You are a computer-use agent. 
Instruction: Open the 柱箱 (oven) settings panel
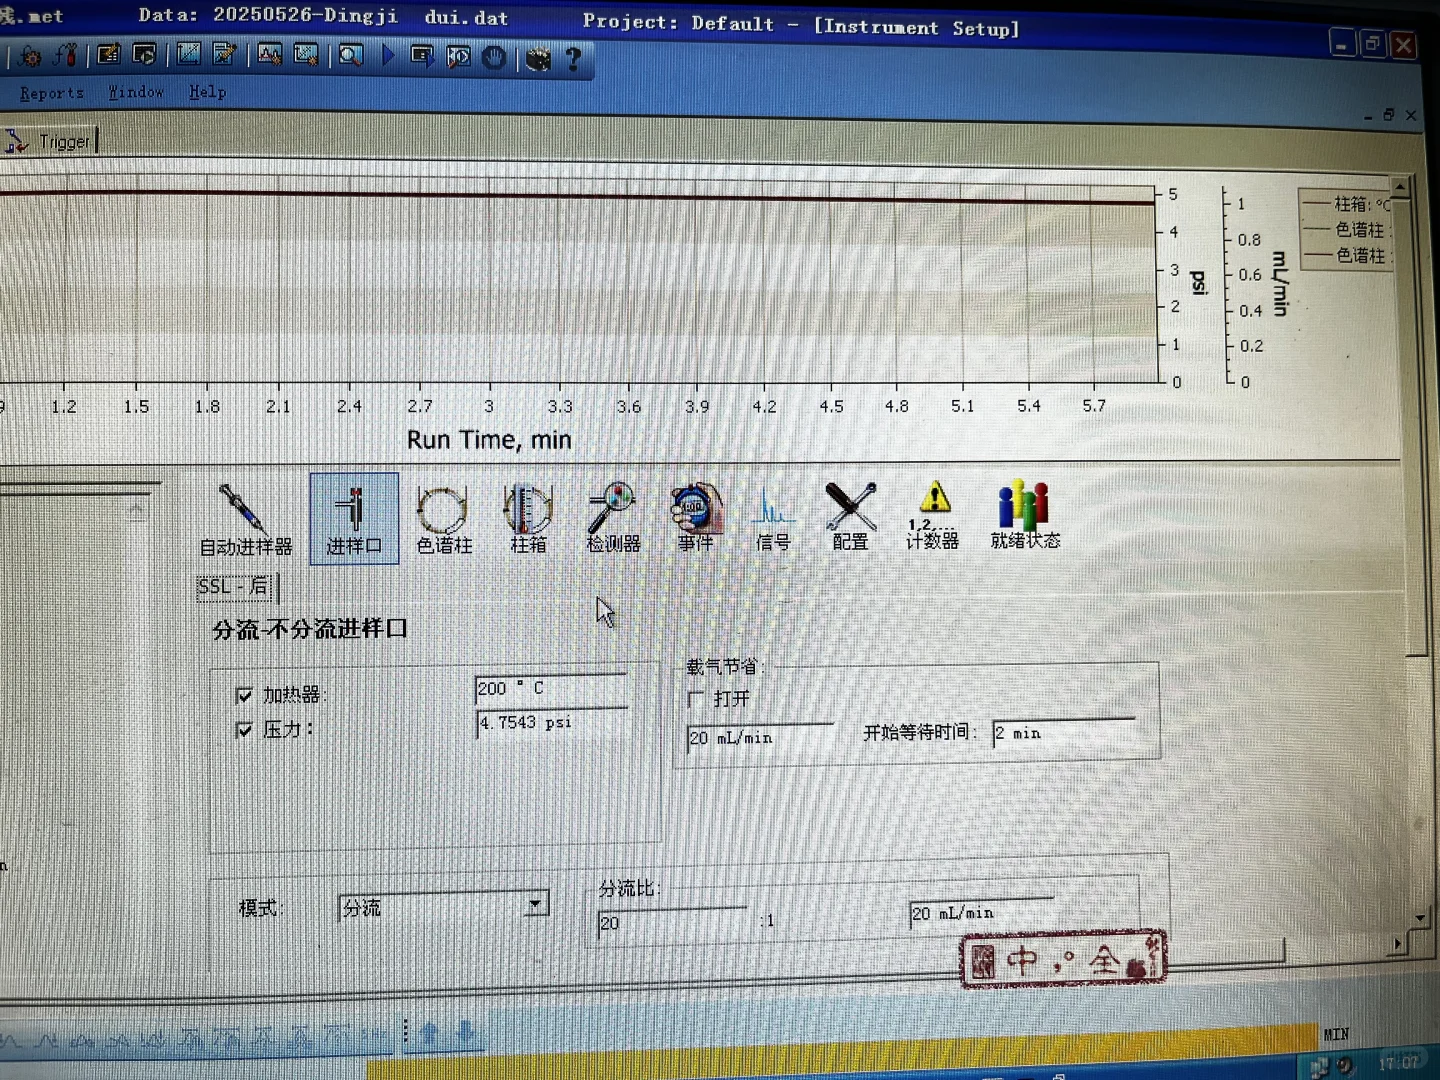coord(528,515)
